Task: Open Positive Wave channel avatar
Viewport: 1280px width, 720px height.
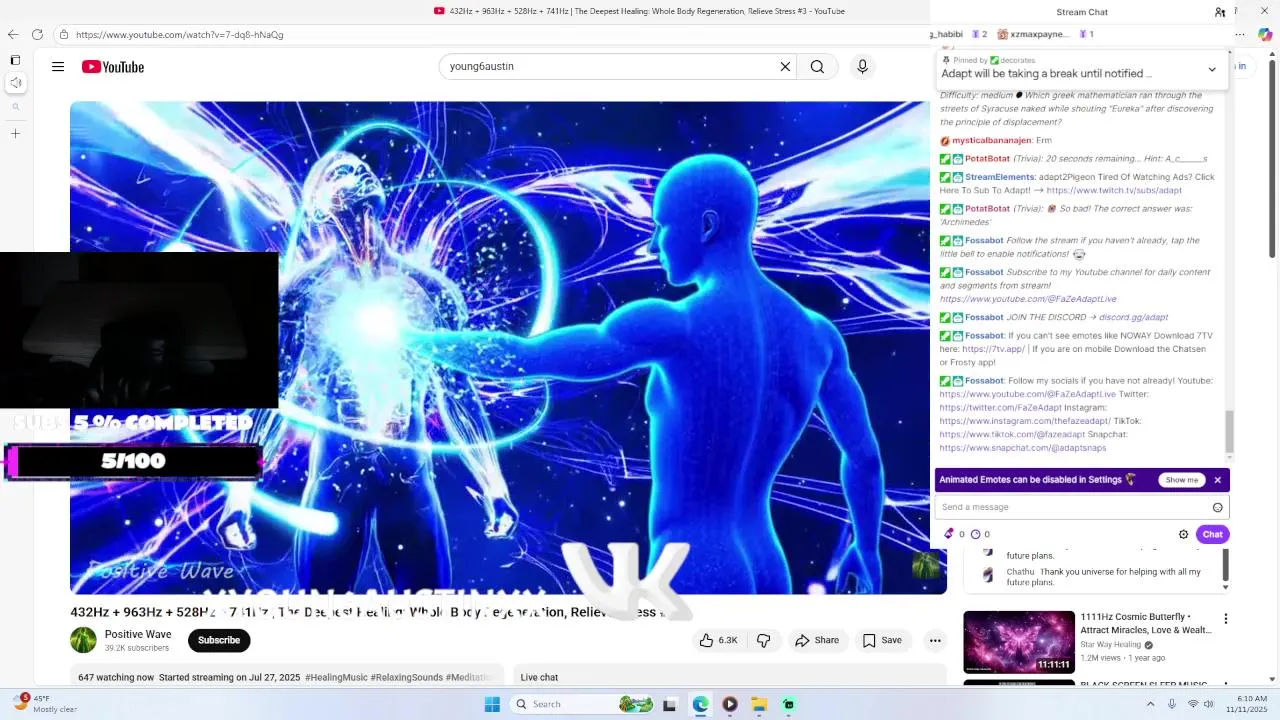Action: click(83, 640)
